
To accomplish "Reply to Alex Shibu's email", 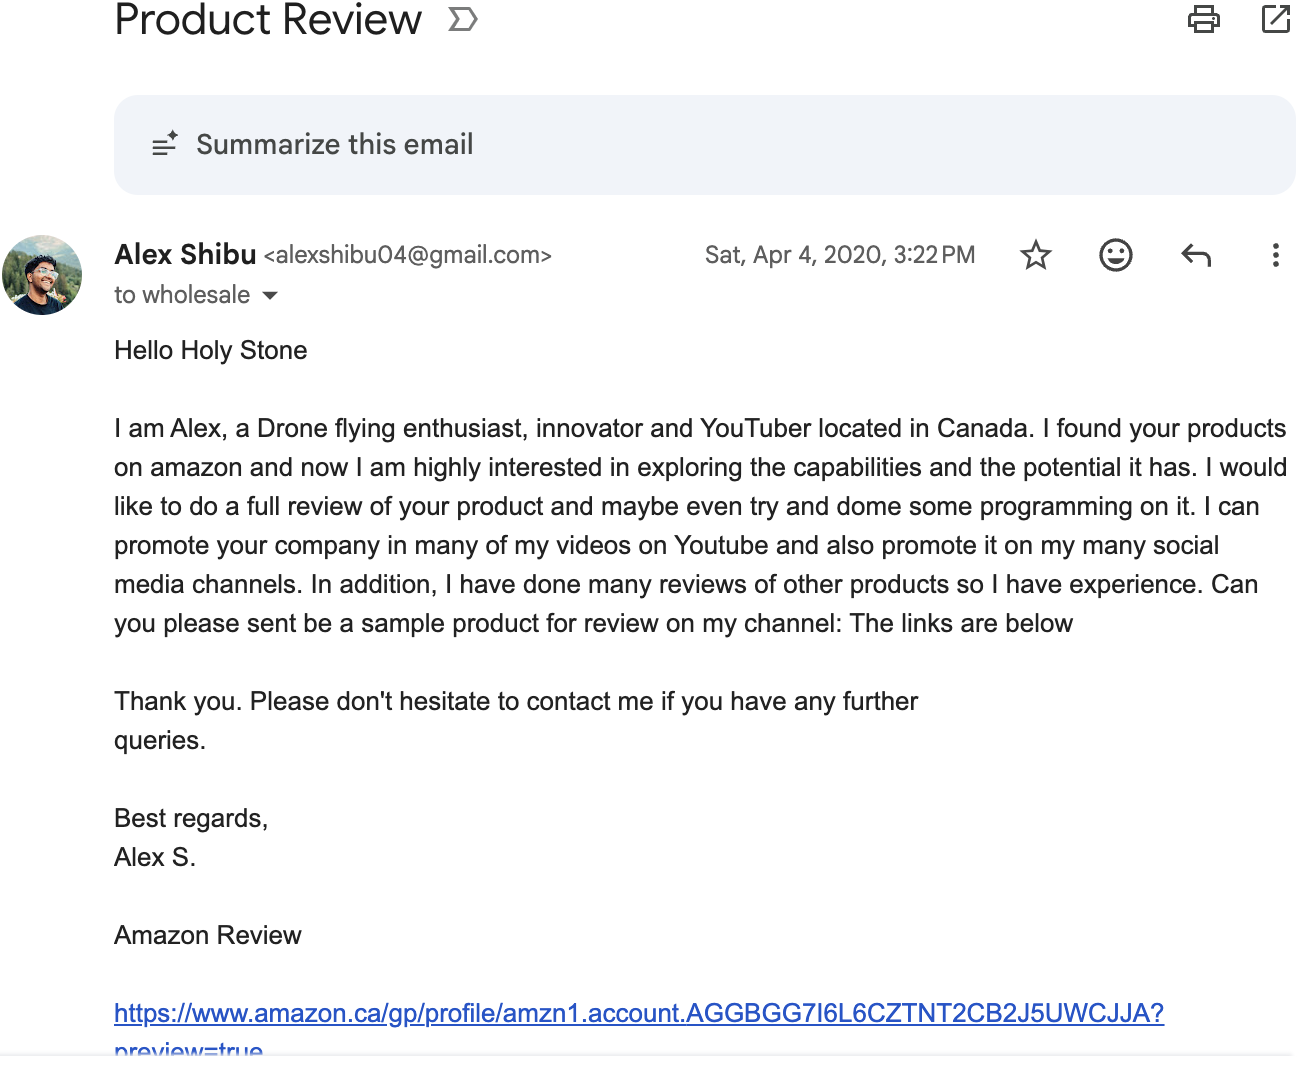I will (x=1196, y=255).
